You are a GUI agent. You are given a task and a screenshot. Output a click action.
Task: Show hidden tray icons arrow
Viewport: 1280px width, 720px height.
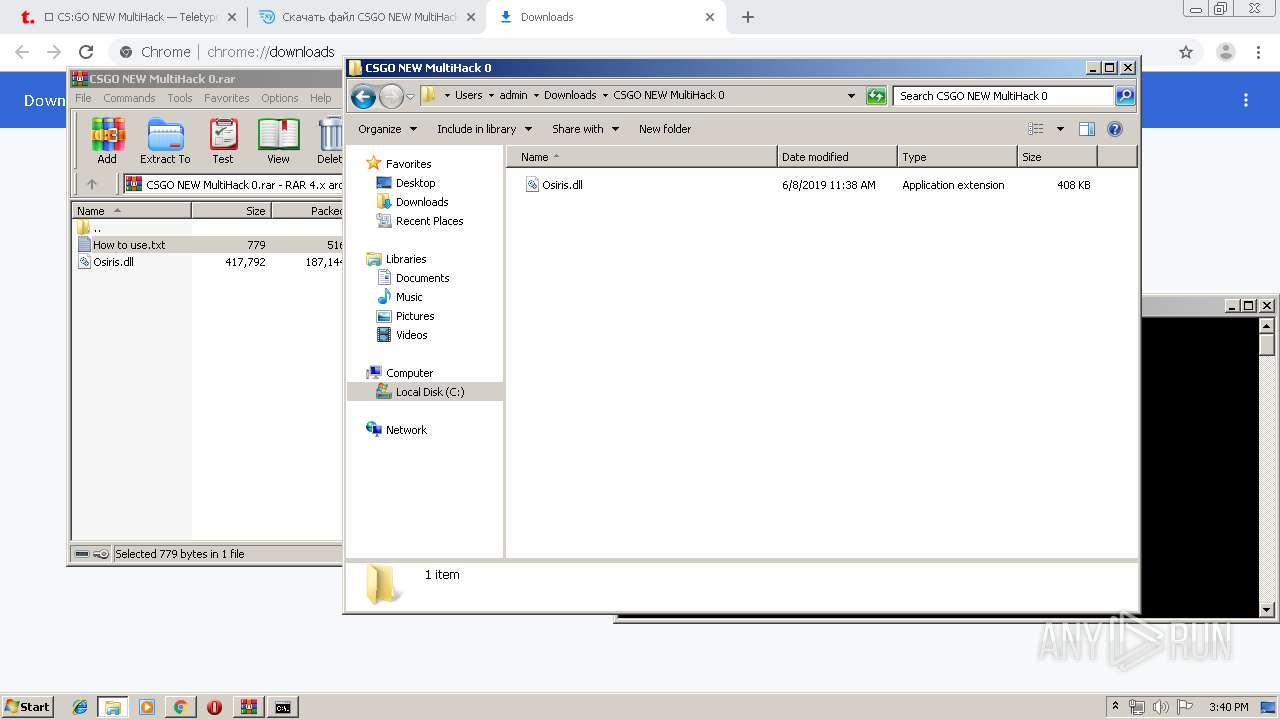[1116, 707]
